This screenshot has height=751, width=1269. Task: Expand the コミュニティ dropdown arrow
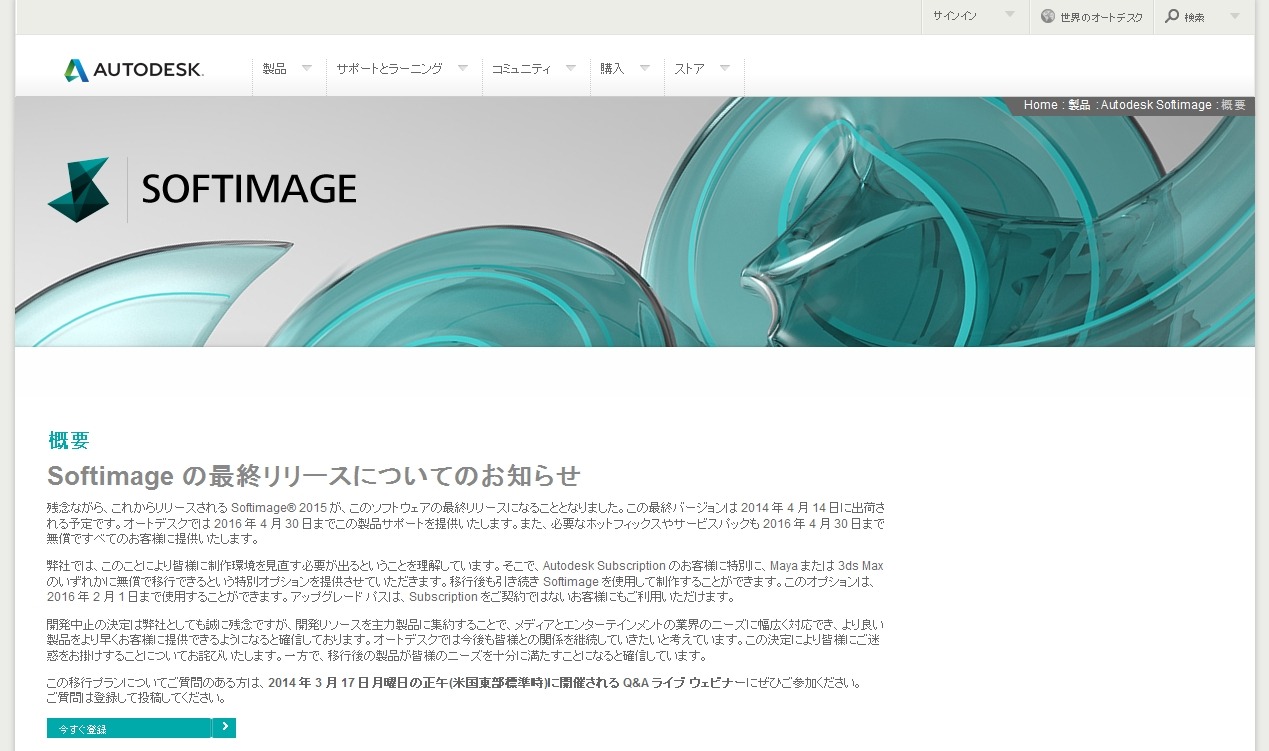(570, 67)
